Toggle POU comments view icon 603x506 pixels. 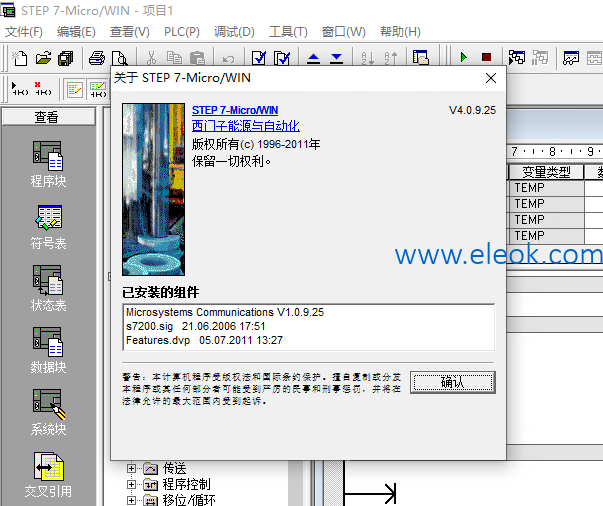click(75, 89)
